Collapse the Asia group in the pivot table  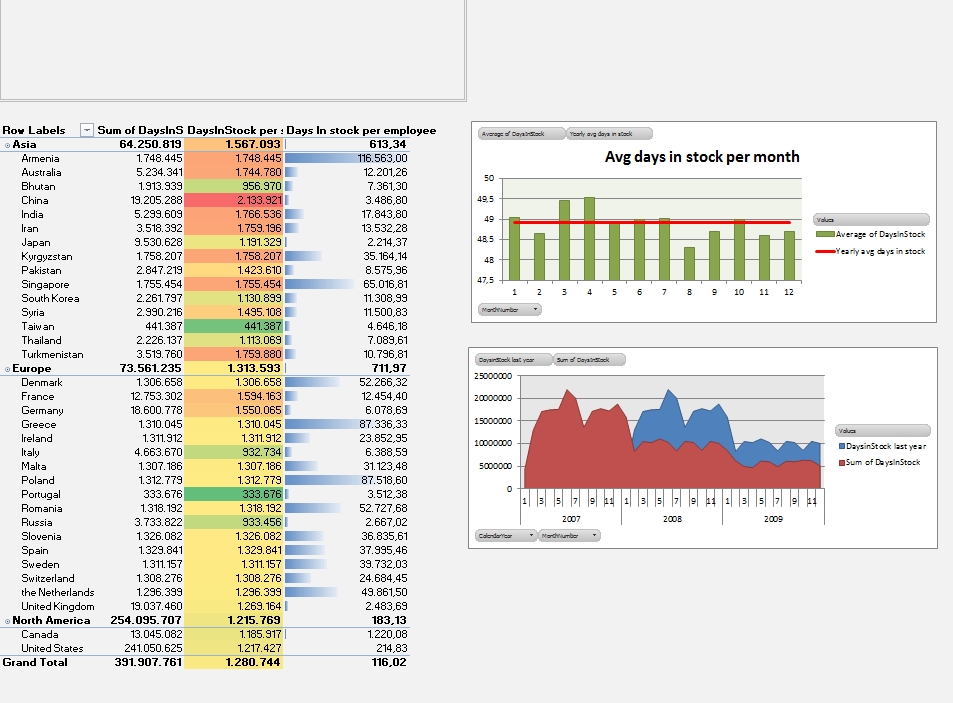click(x=9, y=144)
